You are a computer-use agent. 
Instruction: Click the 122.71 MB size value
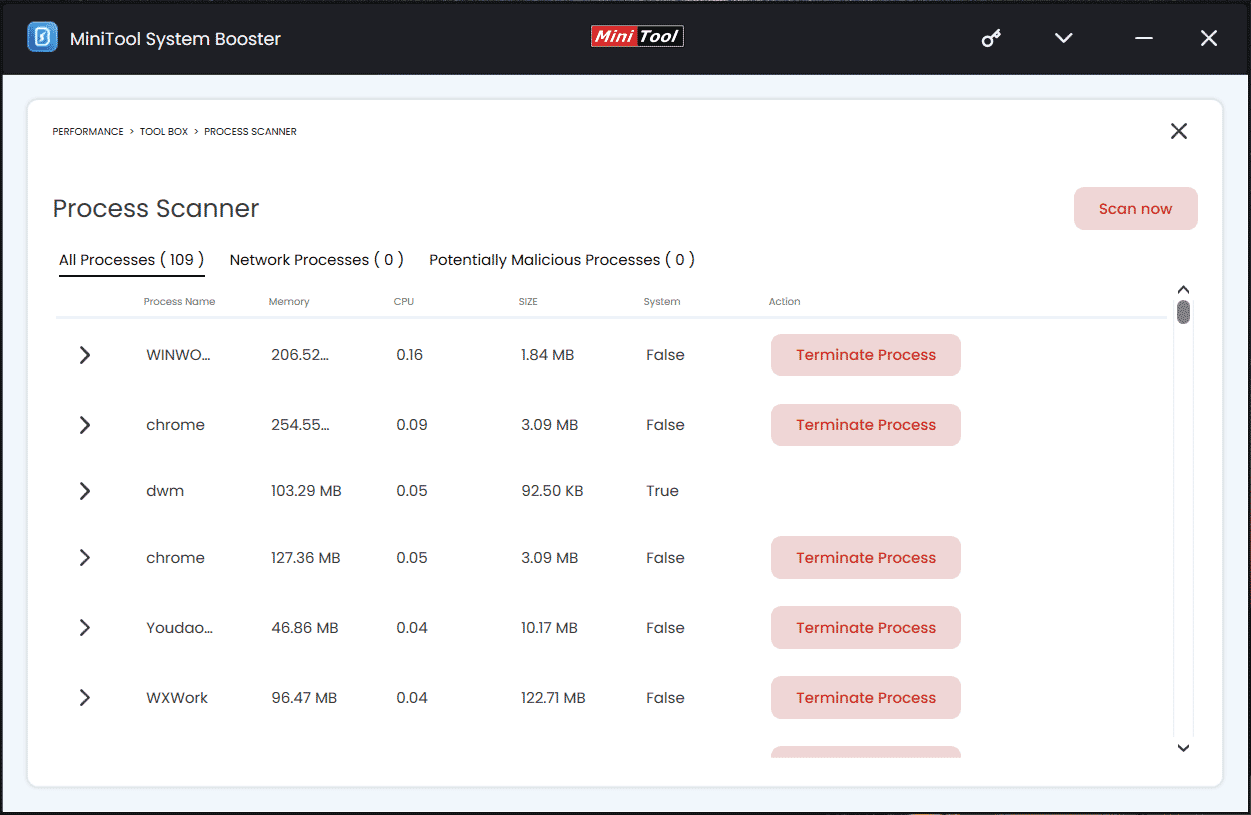coord(553,698)
